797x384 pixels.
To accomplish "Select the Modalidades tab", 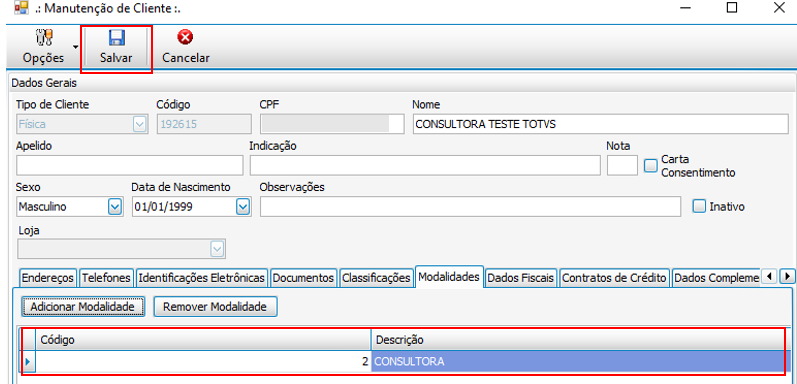I will [449, 277].
